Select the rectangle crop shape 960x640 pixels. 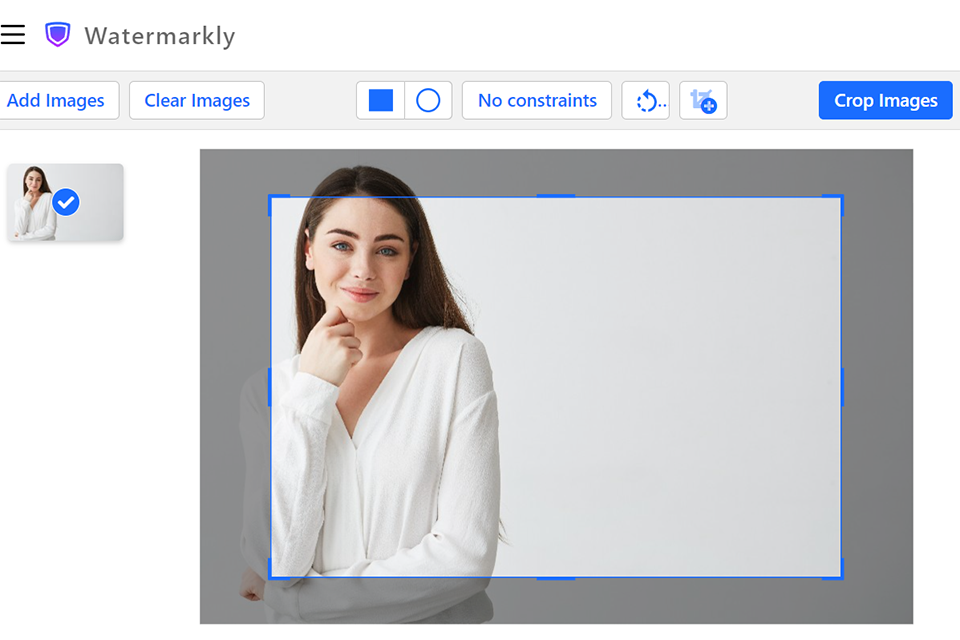click(380, 100)
